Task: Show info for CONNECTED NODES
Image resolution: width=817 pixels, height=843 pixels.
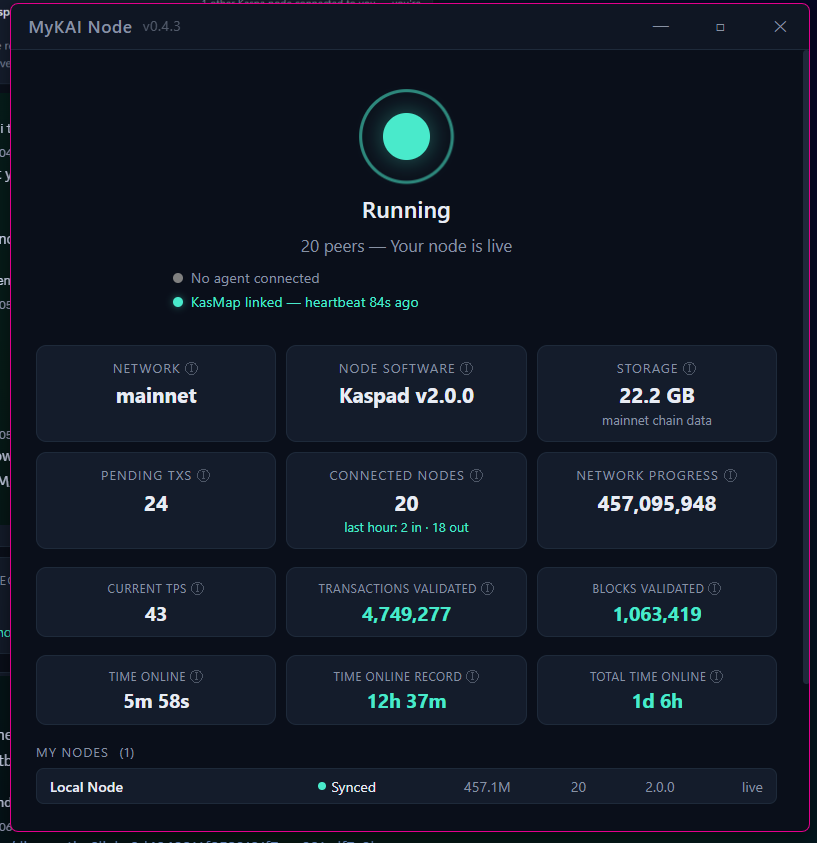Action: (476, 475)
